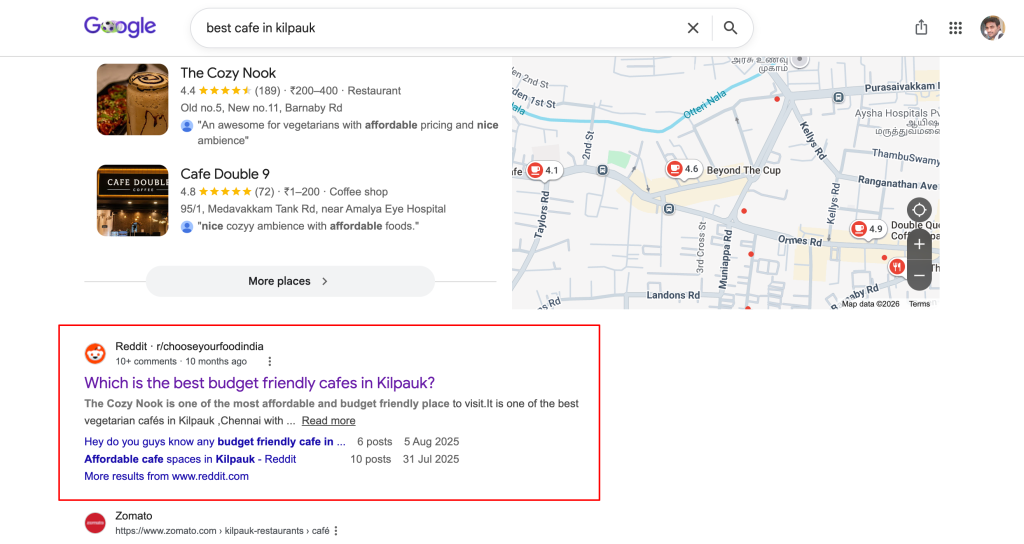Click Landons Rd map label

(673, 295)
